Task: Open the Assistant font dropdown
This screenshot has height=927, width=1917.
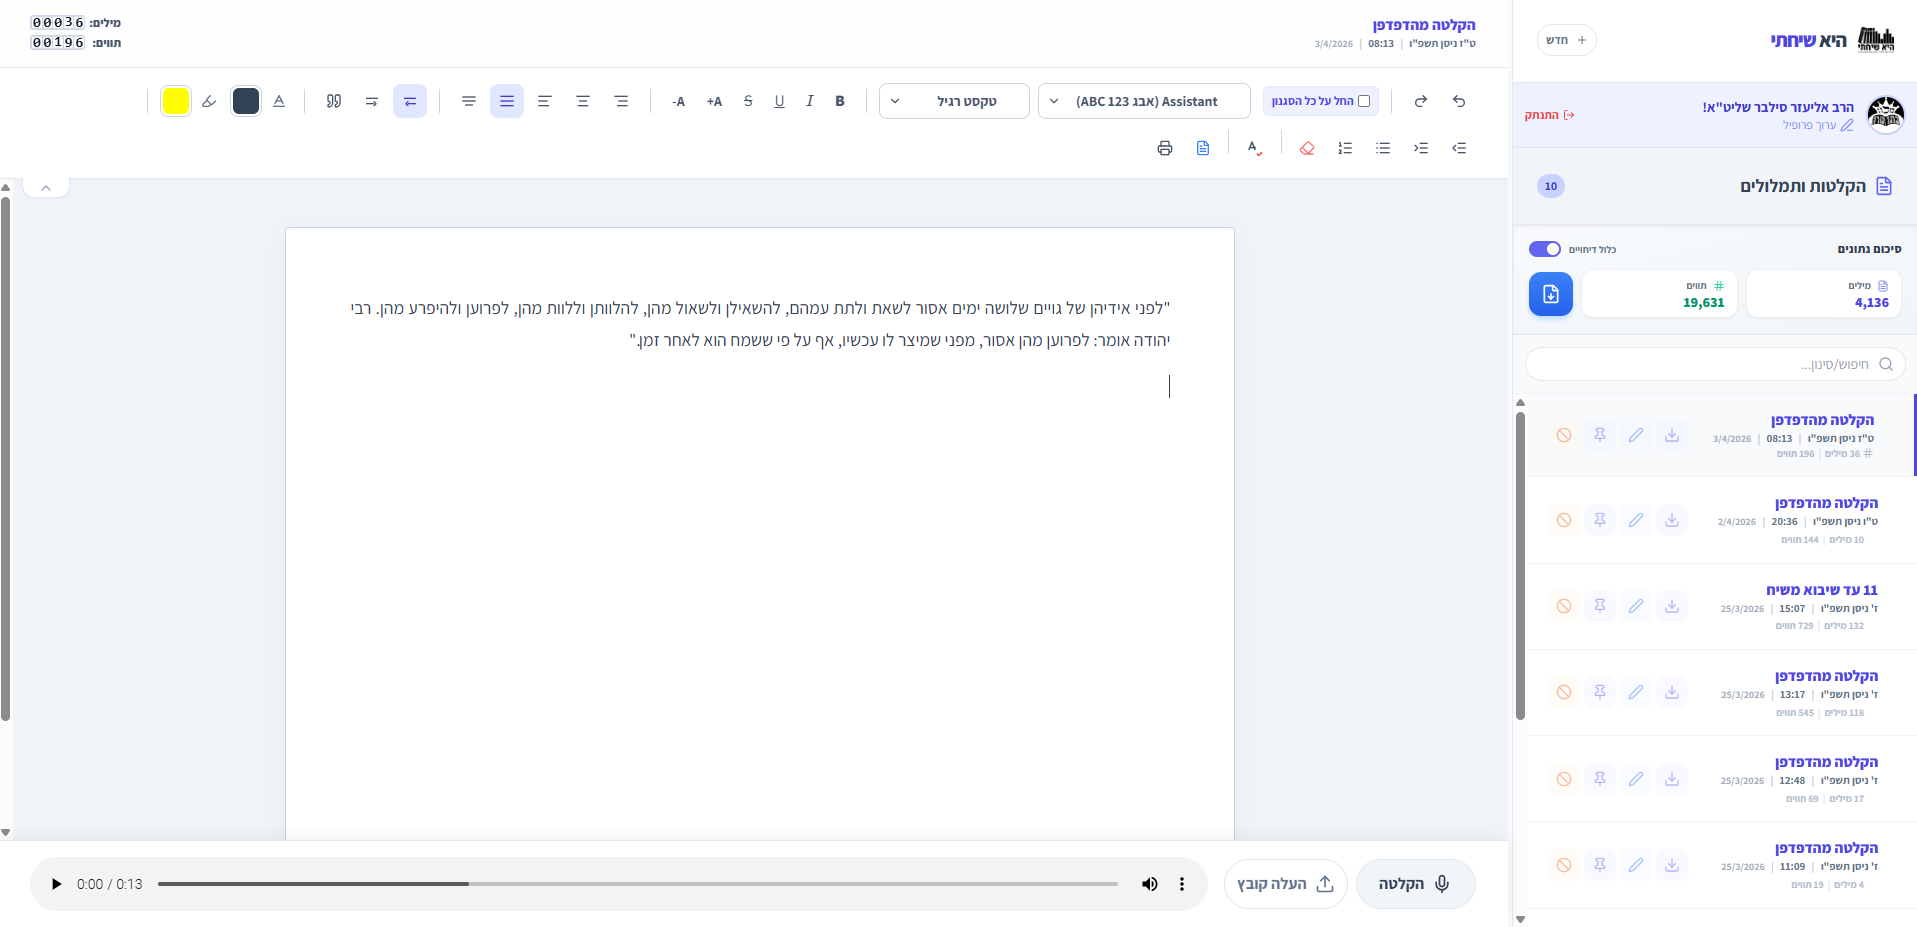Action: pos(1144,101)
